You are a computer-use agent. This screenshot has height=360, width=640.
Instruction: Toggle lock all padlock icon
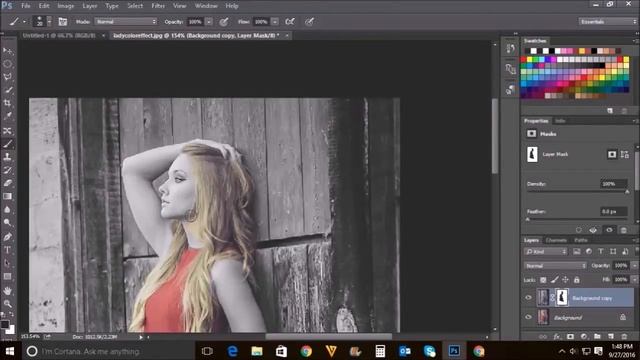576,280
